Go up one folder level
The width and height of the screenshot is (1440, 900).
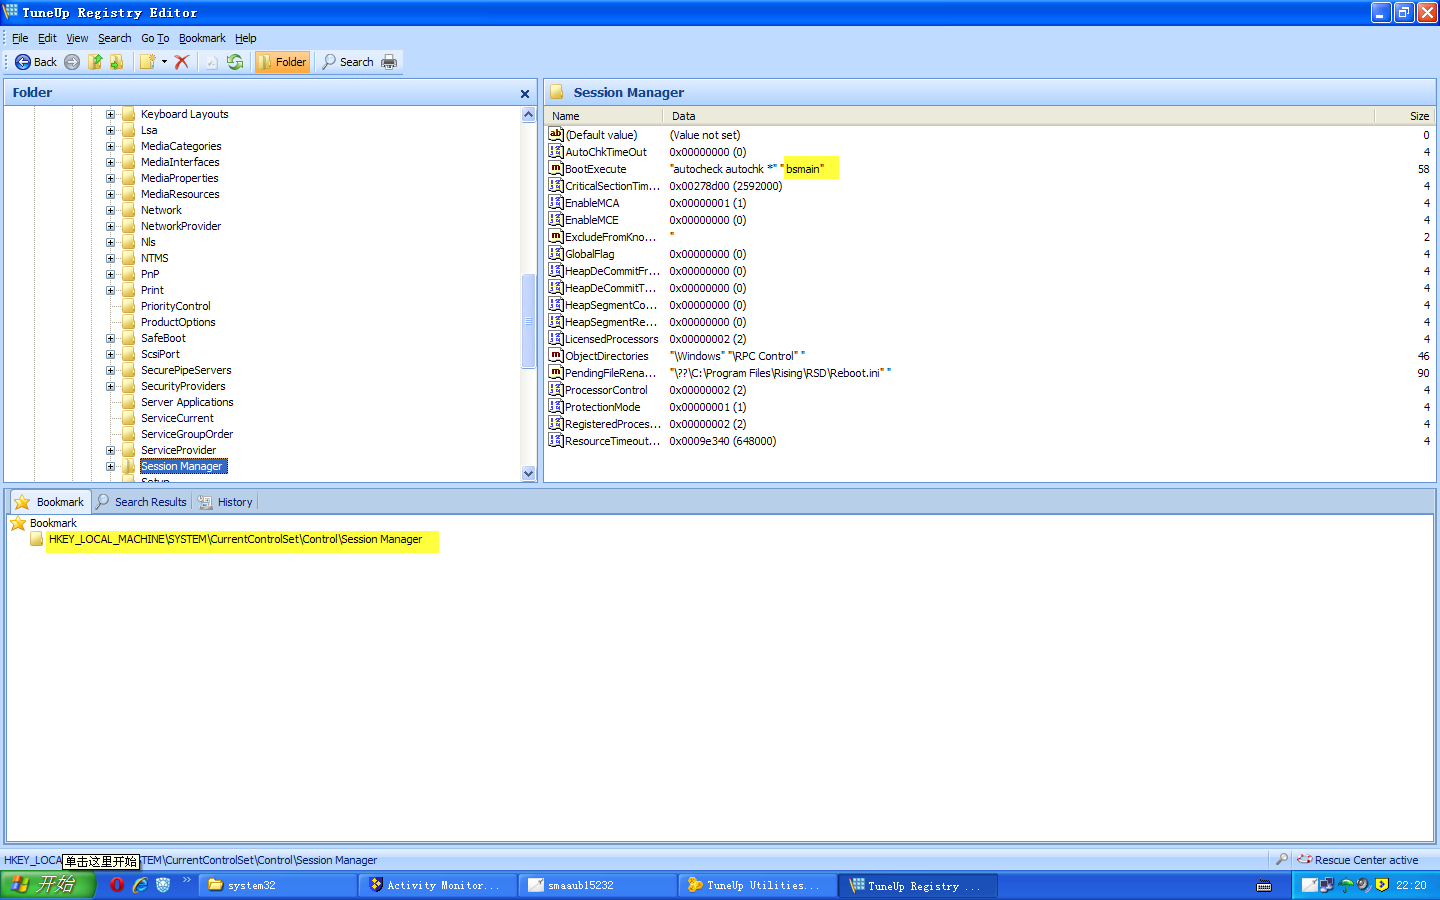coord(95,62)
